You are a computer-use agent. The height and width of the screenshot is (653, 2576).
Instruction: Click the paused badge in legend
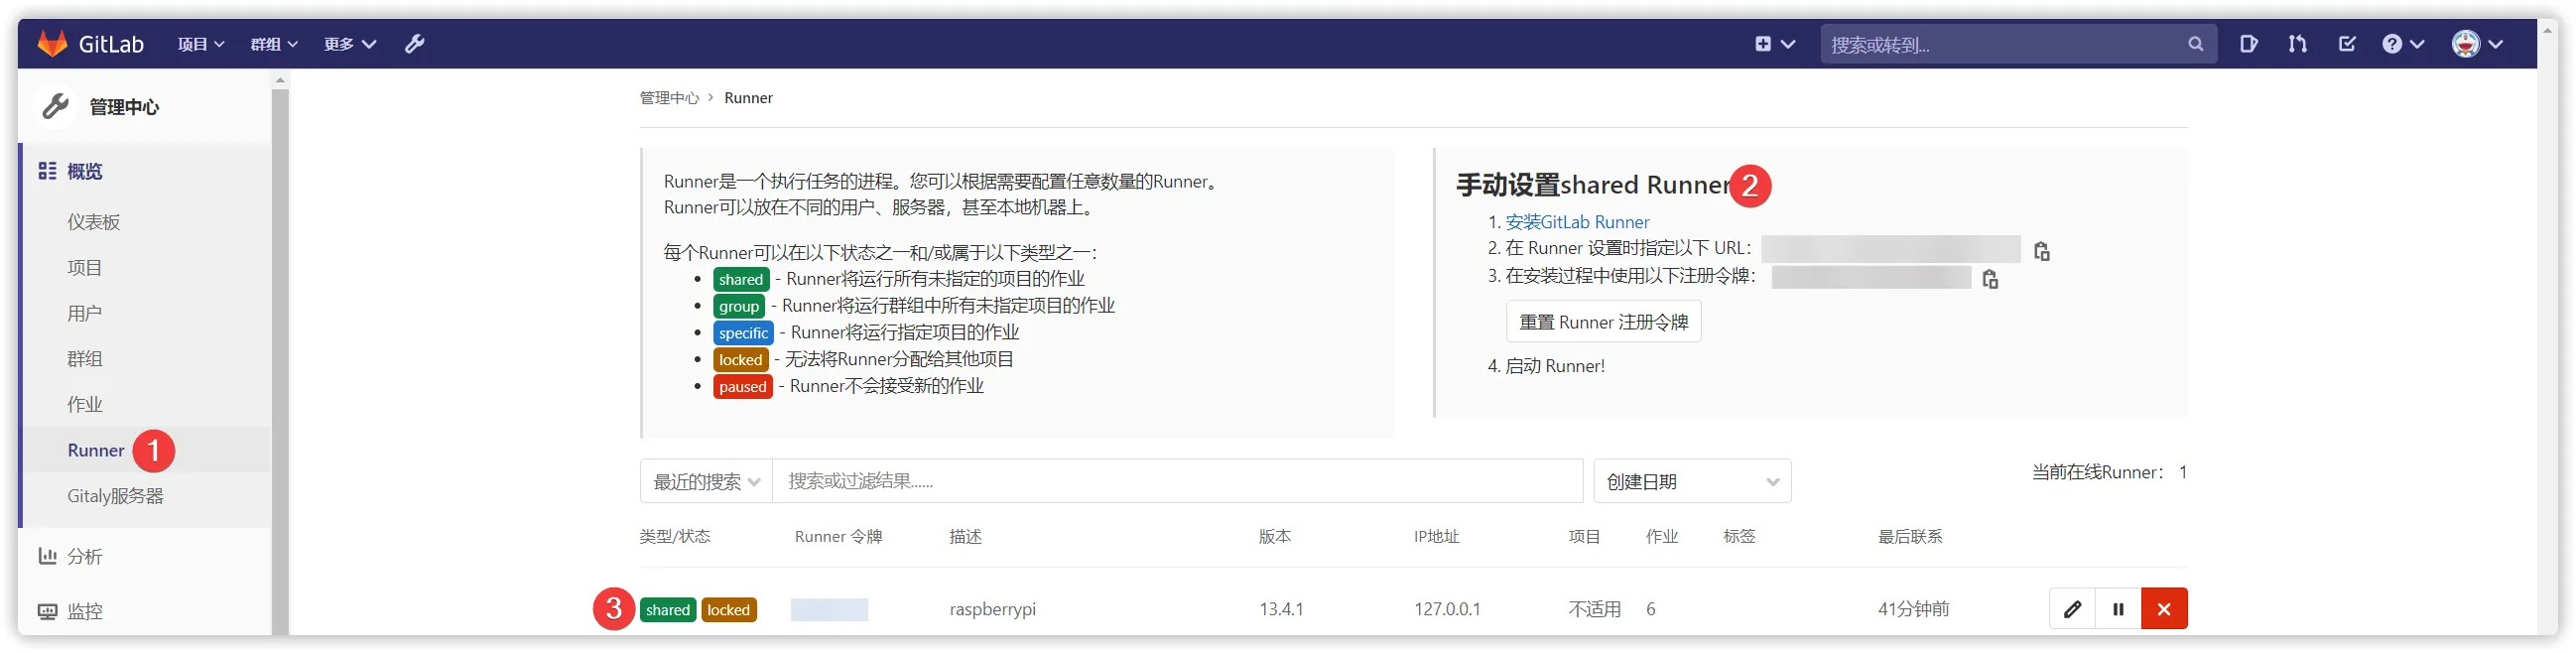tap(743, 387)
